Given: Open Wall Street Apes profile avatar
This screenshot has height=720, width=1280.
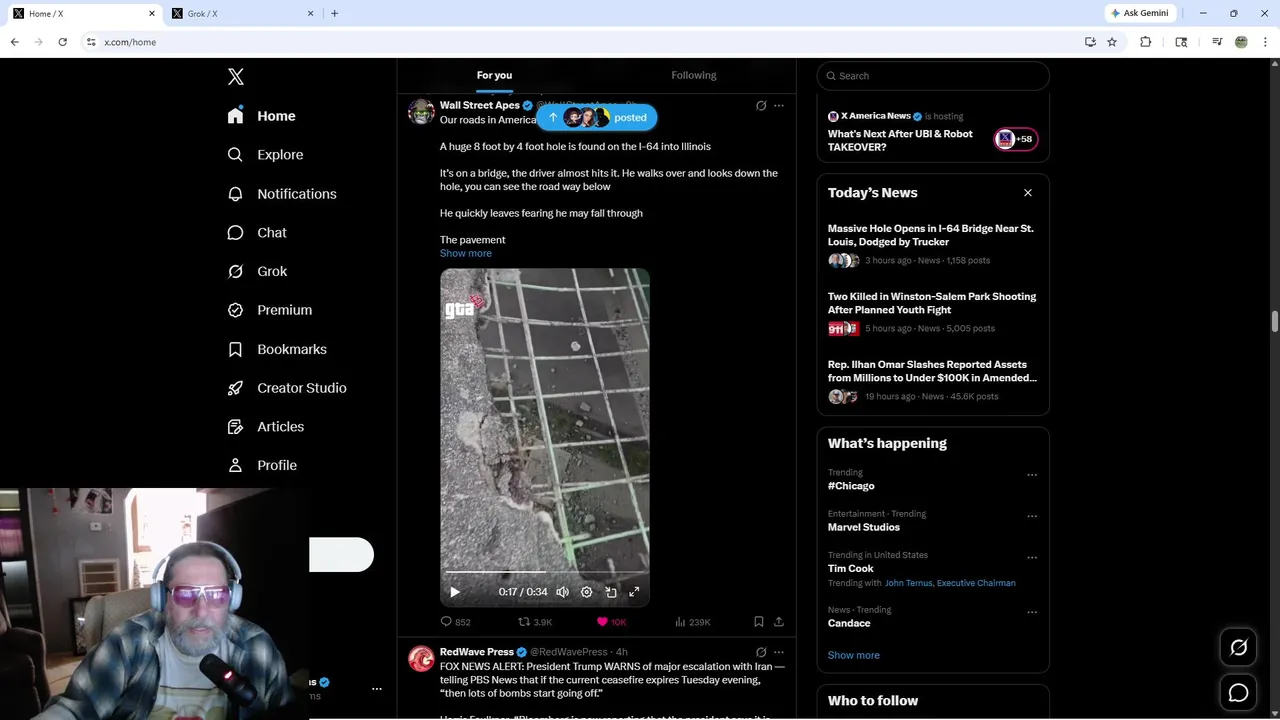Looking at the screenshot, I should pos(421,111).
